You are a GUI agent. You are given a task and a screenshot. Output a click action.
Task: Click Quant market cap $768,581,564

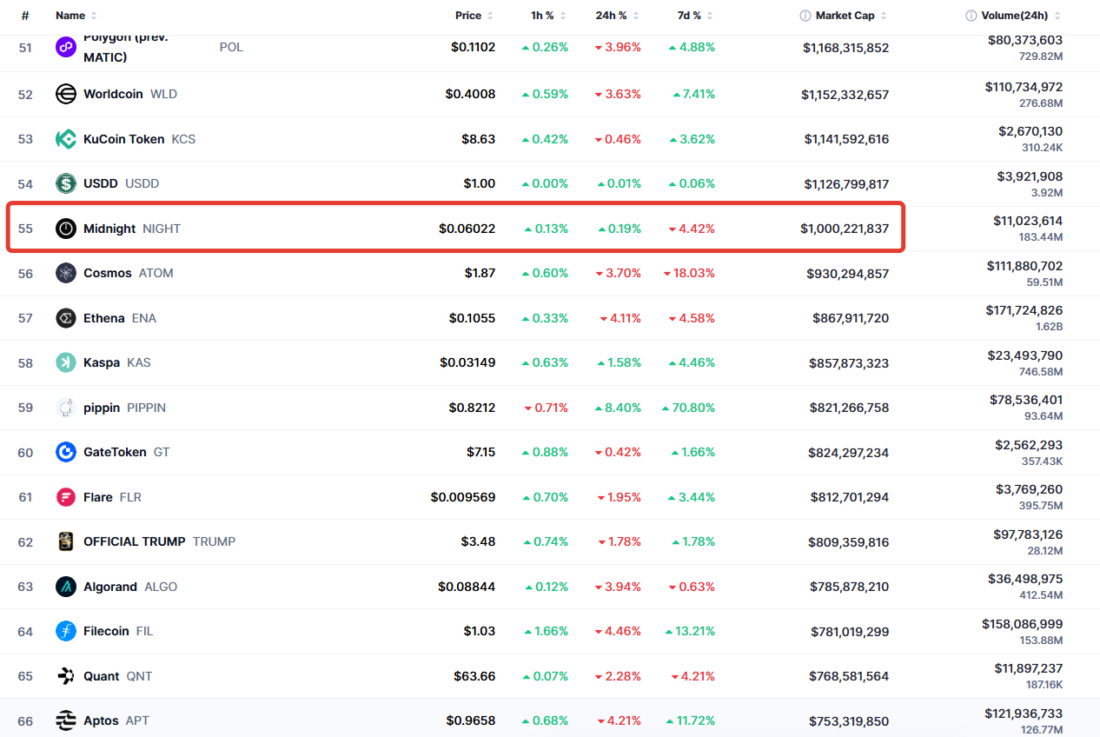848,676
